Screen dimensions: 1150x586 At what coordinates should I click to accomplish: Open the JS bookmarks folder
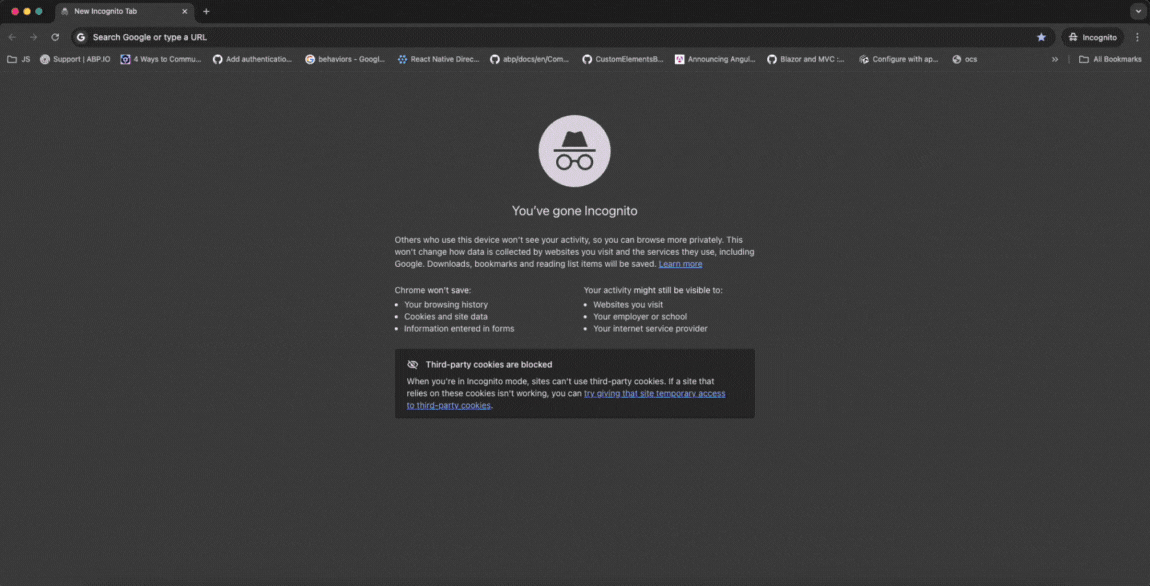tap(19, 59)
